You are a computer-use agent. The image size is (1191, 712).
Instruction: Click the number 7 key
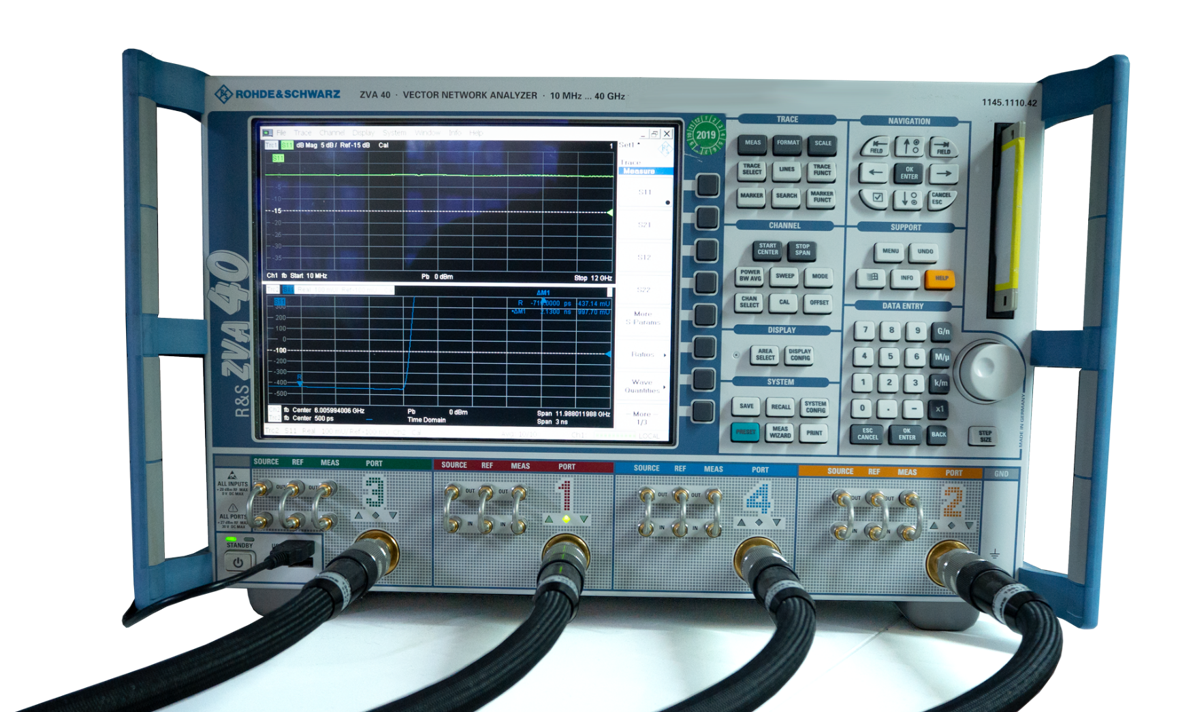coord(864,331)
